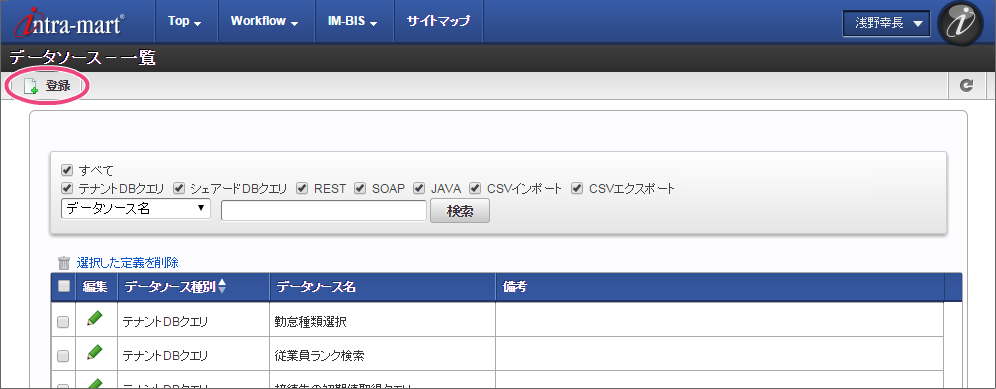This screenshot has height=389, width=996.
Task: Toggle the シェアードDBクエリ checkbox
Action: click(x=179, y=189)
